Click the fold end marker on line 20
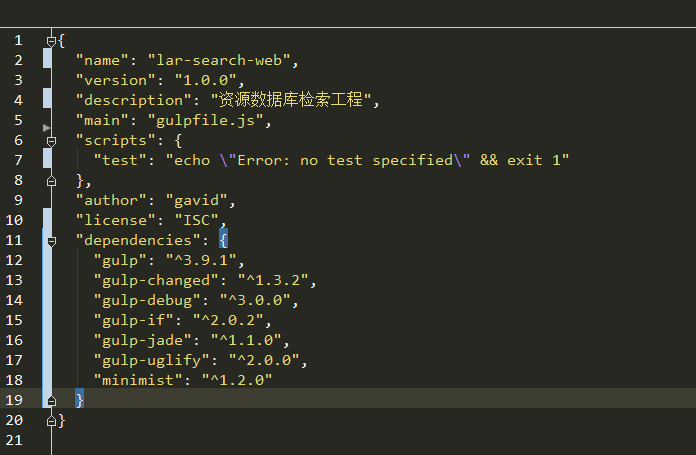The image size is (696, 455). (51, 420)
